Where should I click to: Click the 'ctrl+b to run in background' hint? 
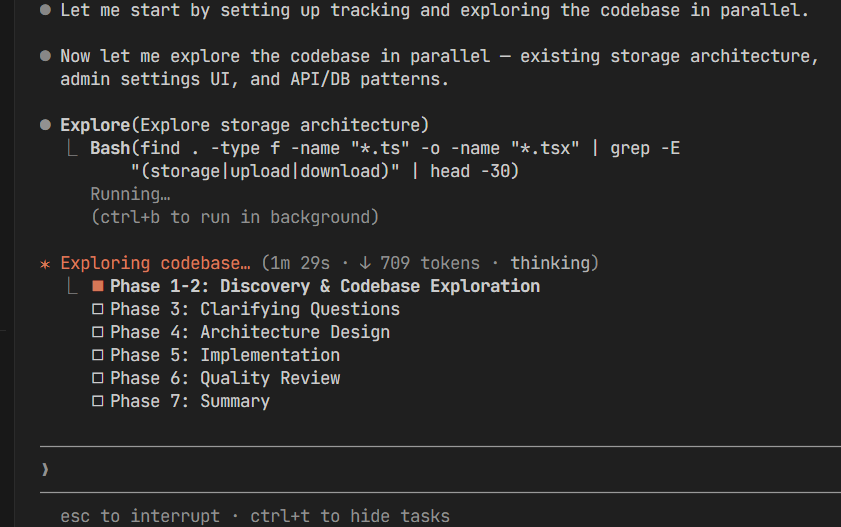pos(235,217)
